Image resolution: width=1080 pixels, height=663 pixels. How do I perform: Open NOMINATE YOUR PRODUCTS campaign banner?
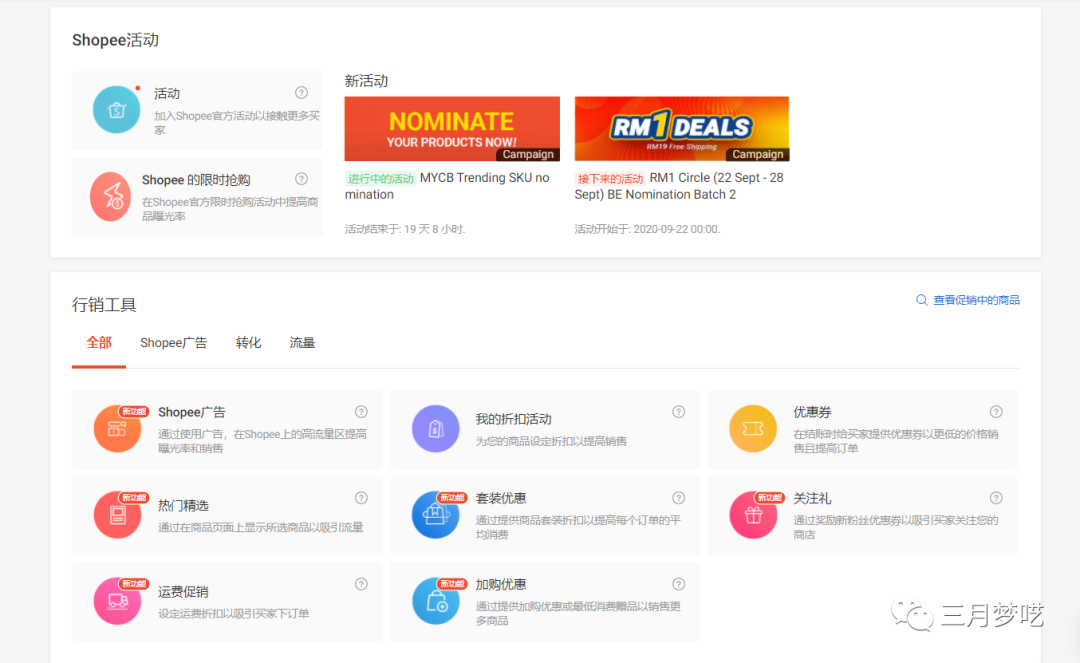pos(452,128)
